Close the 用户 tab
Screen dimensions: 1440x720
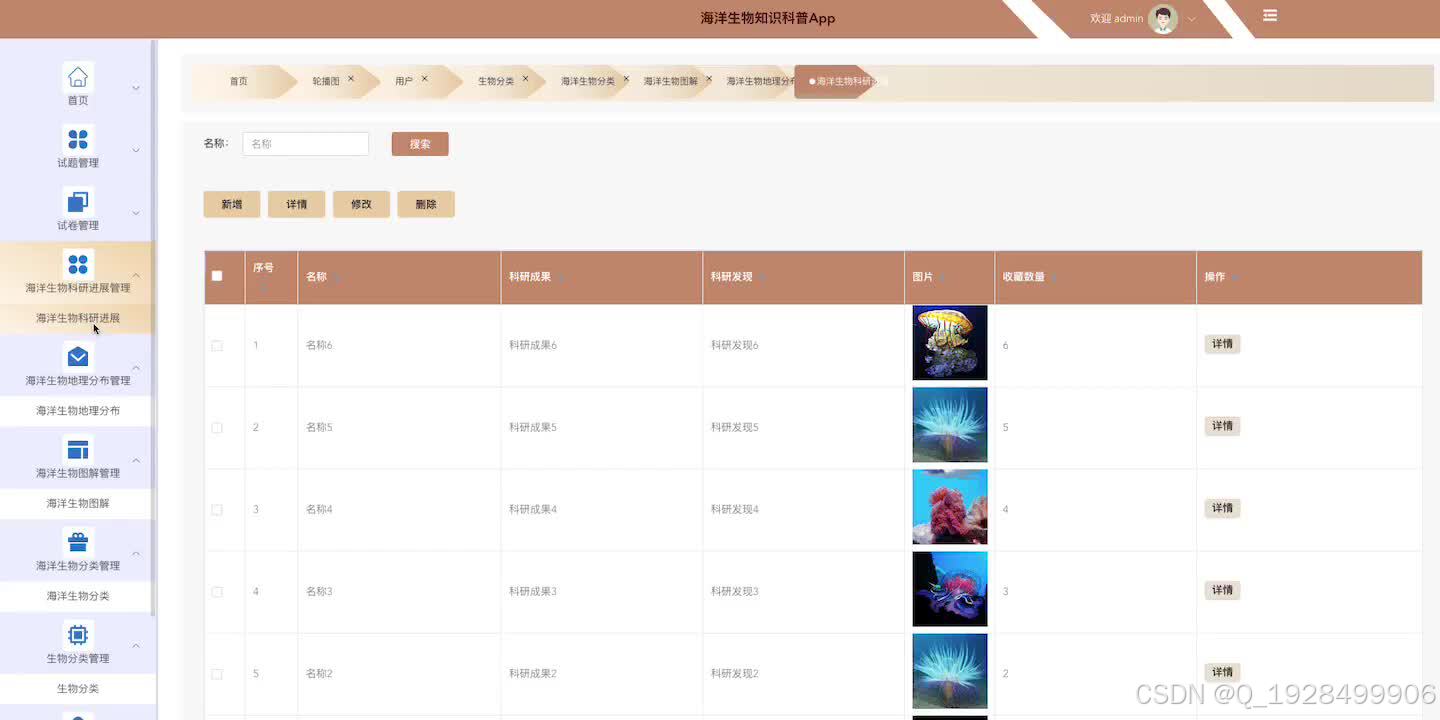pyautogui.click(x=424, y=79)
